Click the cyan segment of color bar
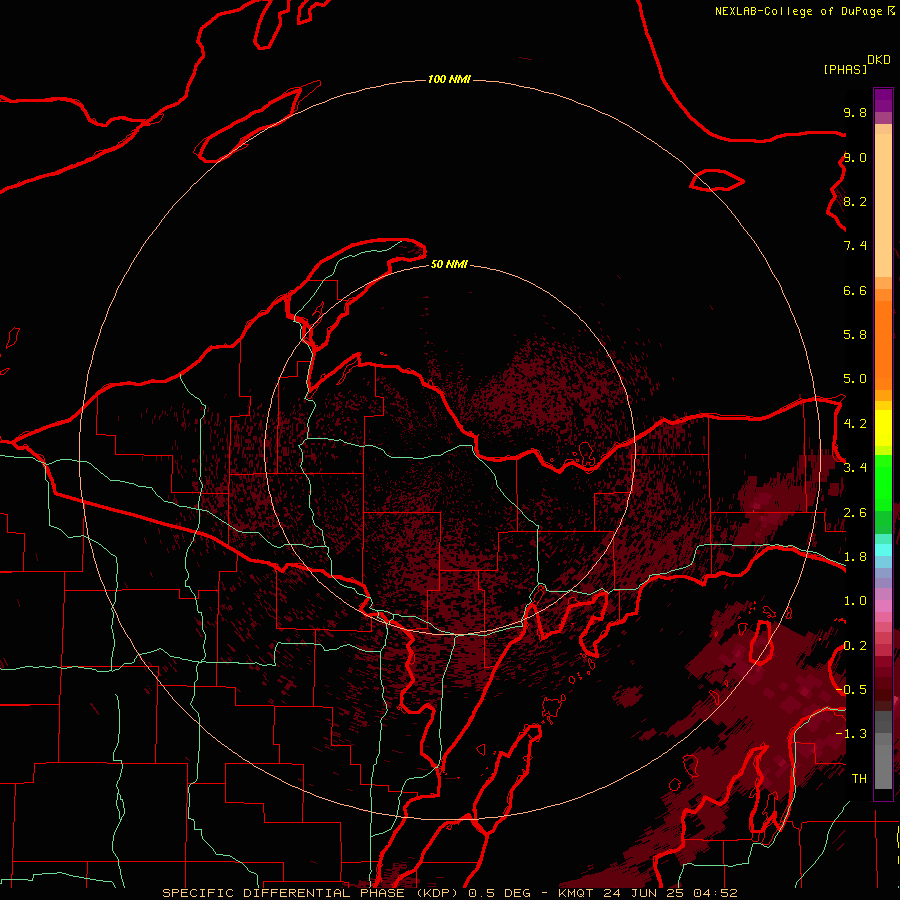Screen dimensions: 900x900 pos(883,550)
